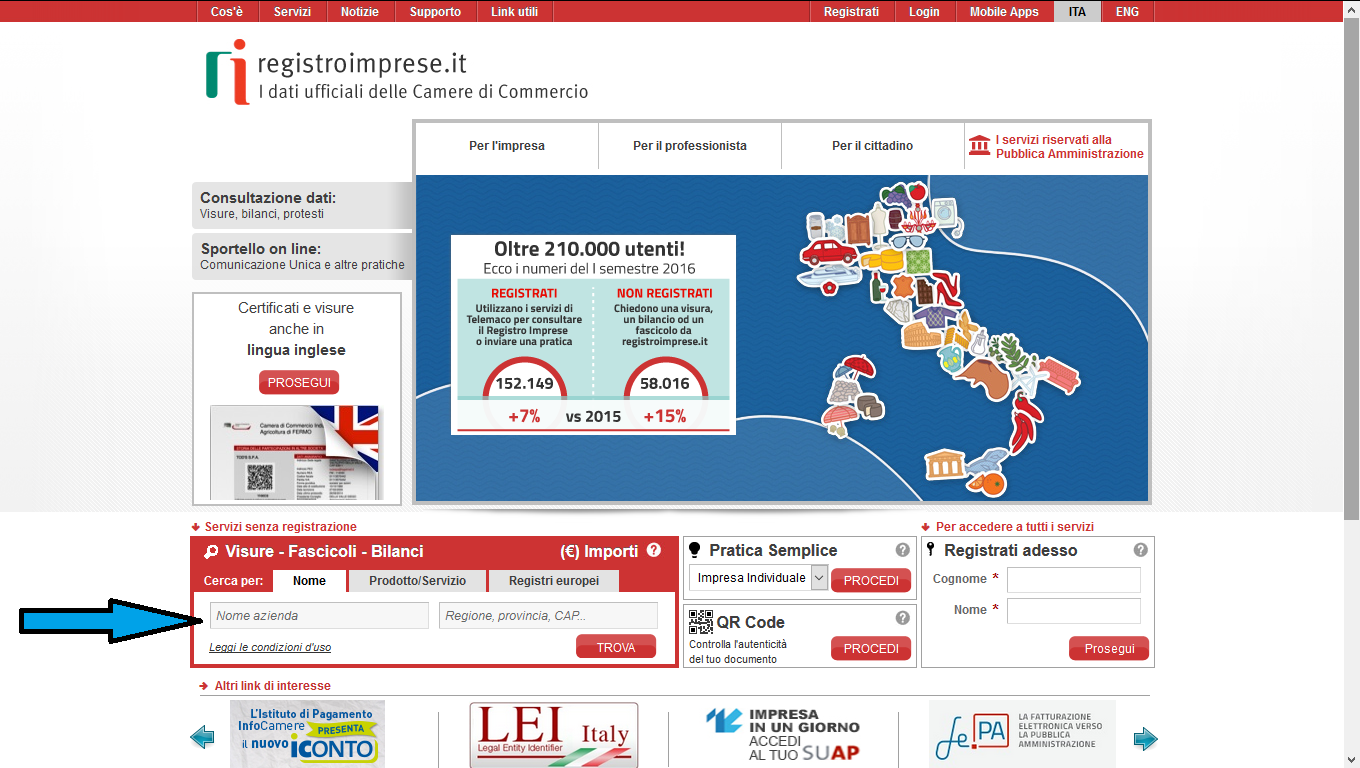Viewport: 1360px width, 768px height.
Task: Click the QR Code help question mark
Action: click(902, 618)
